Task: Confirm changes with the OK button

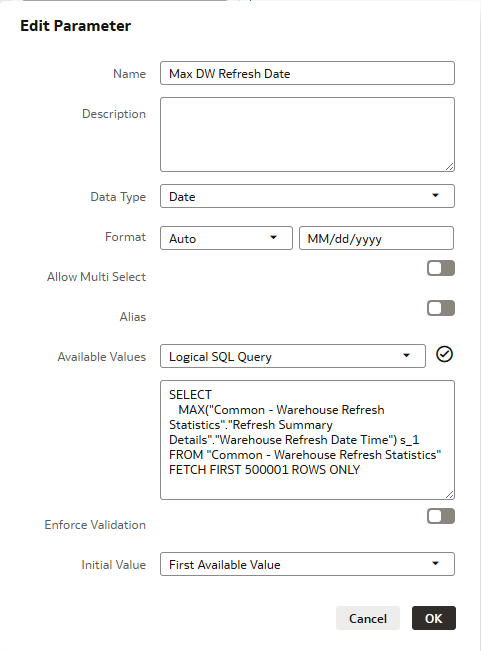Action: point(434,618)
